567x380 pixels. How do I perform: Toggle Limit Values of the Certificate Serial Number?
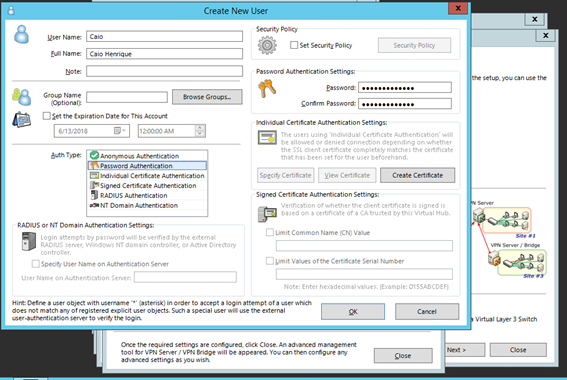point(270,261)
